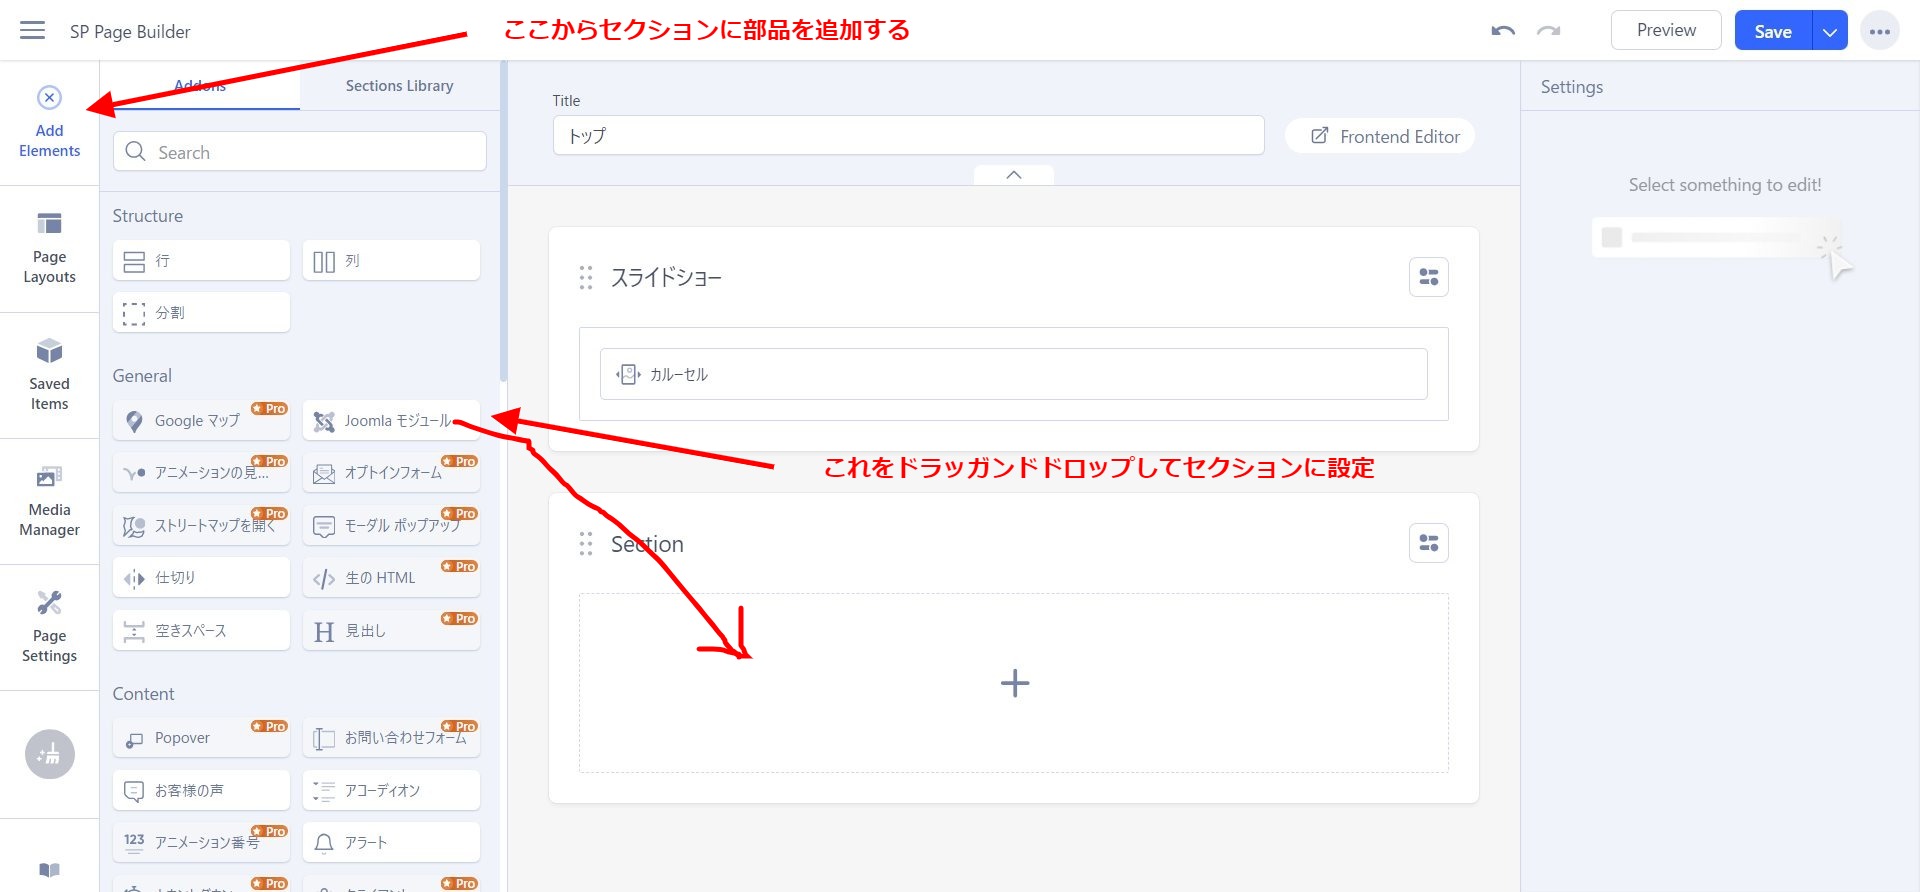The height and width of the screenshot is (892, 1920).
Task: Click the plus to add to Section
Action: tap(1014, 683)
